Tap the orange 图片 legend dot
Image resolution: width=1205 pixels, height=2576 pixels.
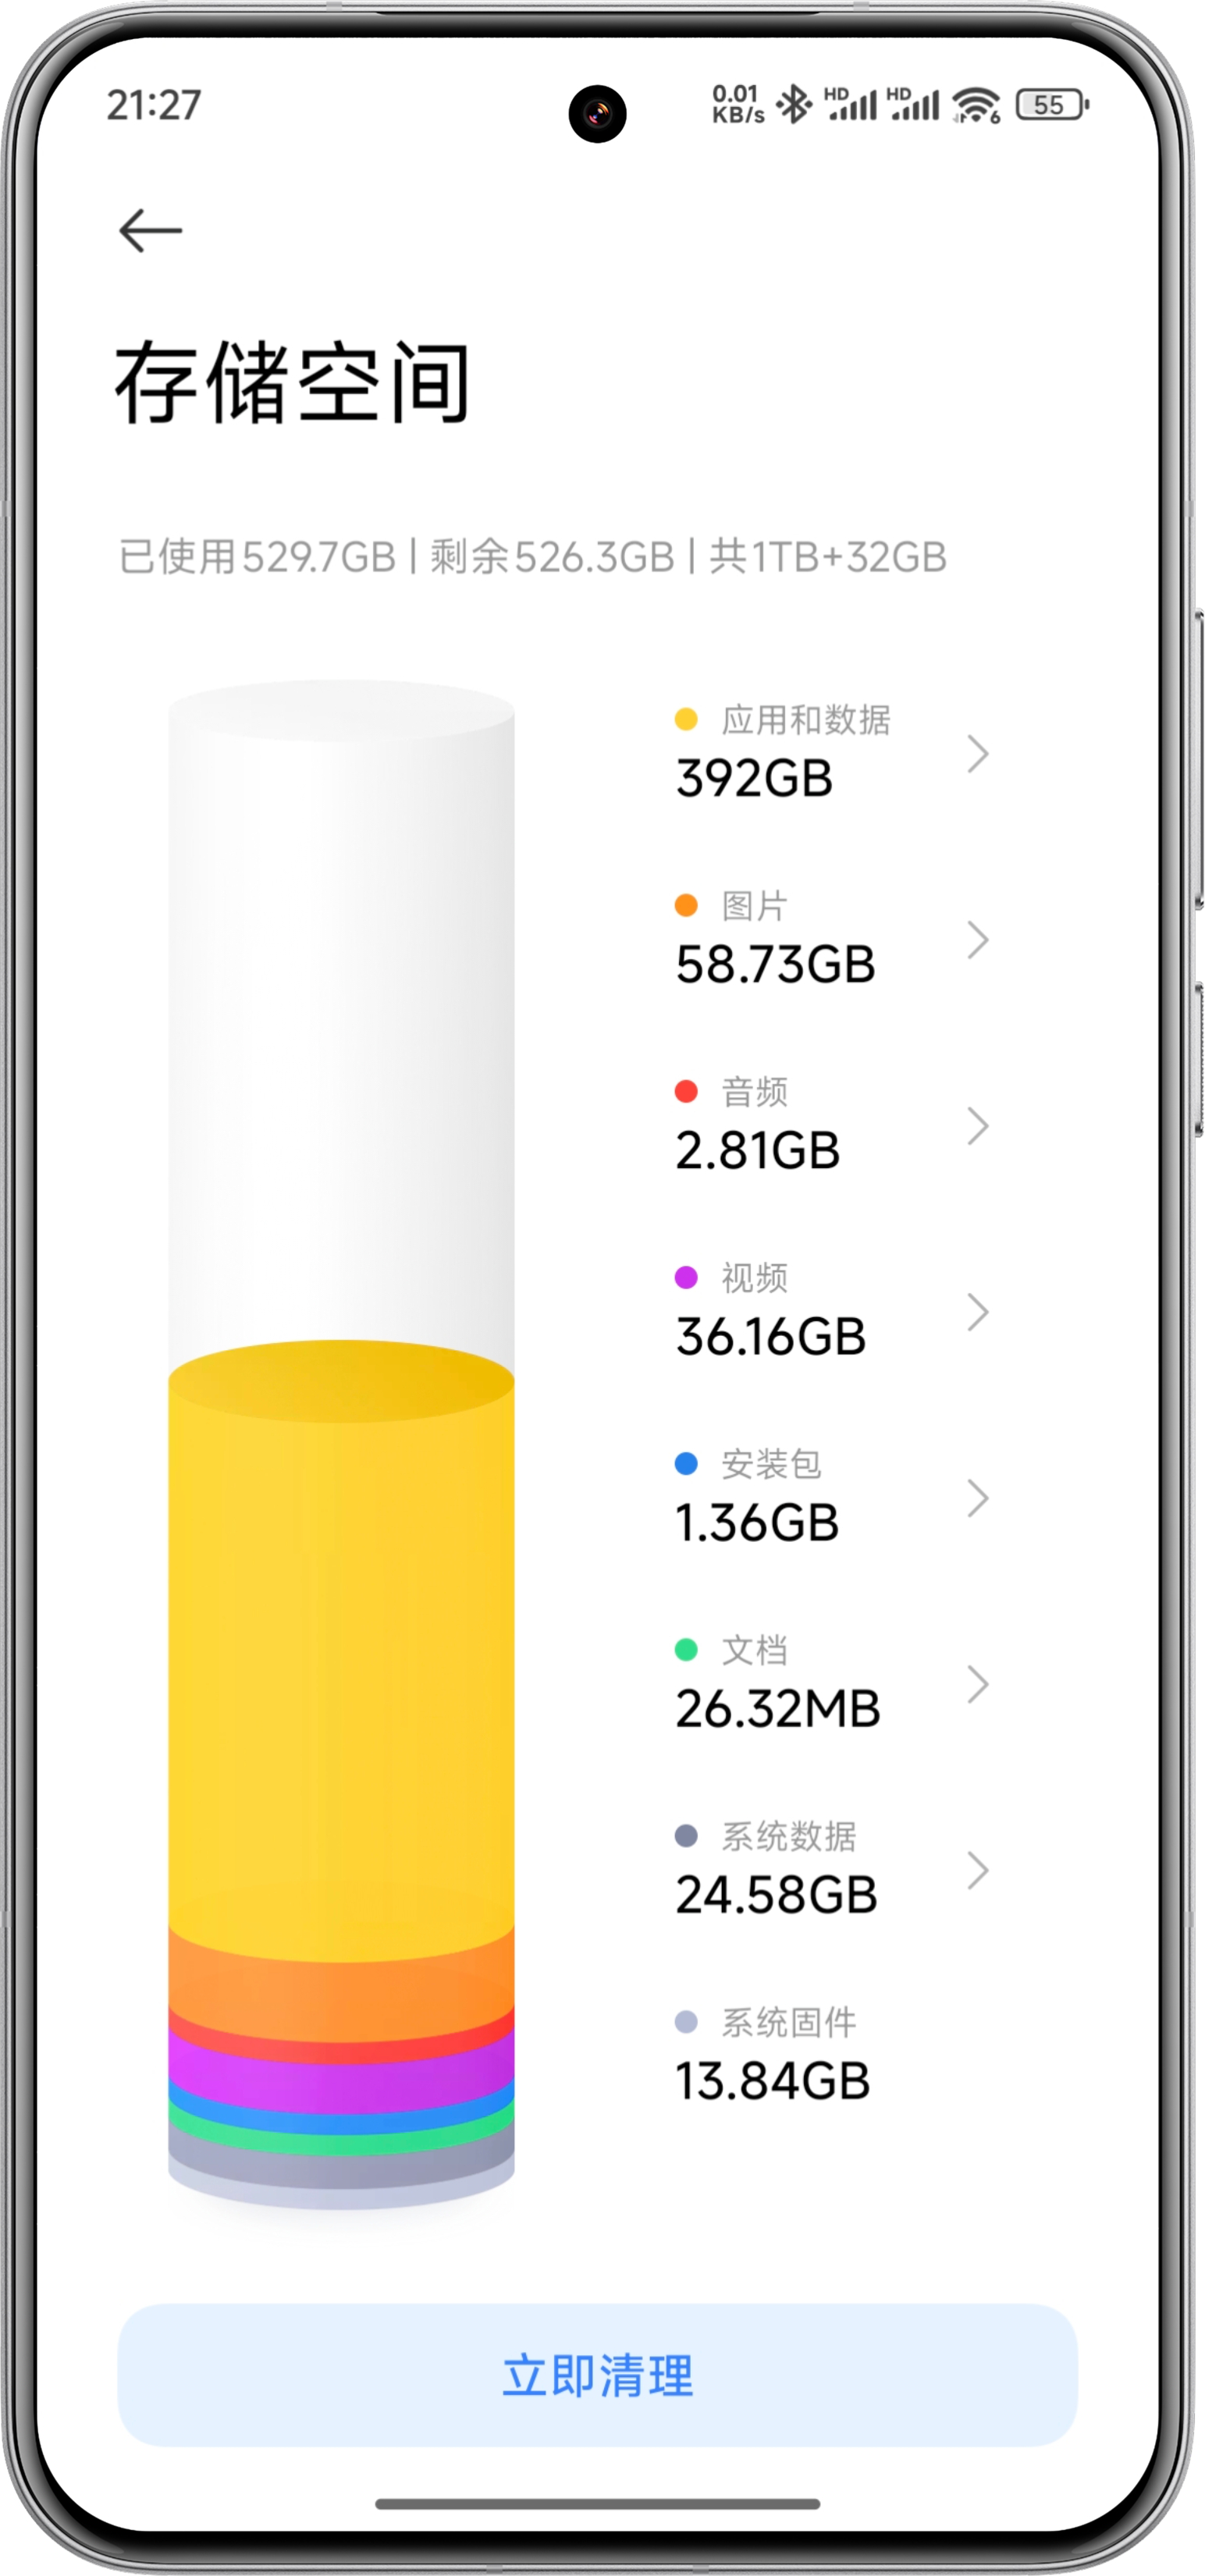[686, 905]
